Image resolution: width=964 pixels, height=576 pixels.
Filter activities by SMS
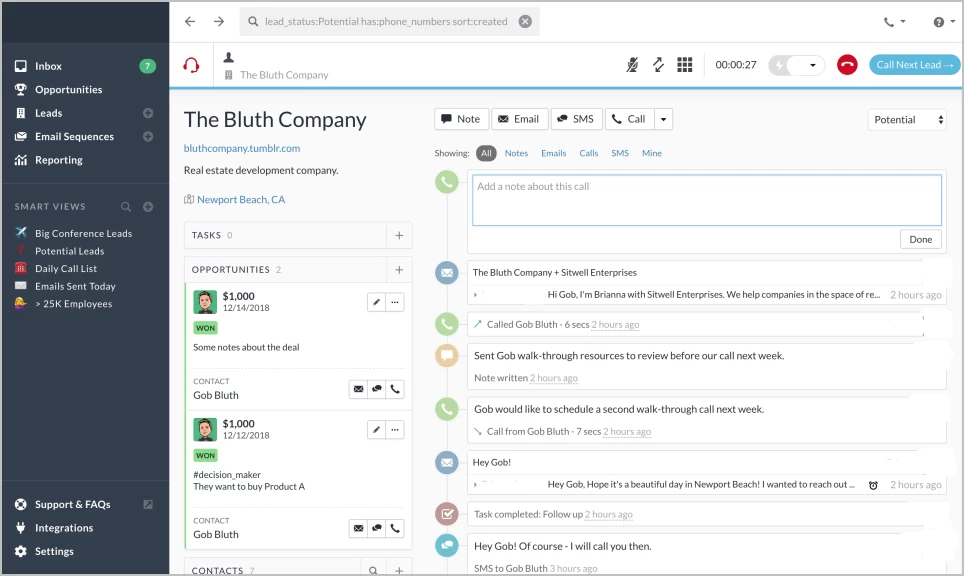620,153
